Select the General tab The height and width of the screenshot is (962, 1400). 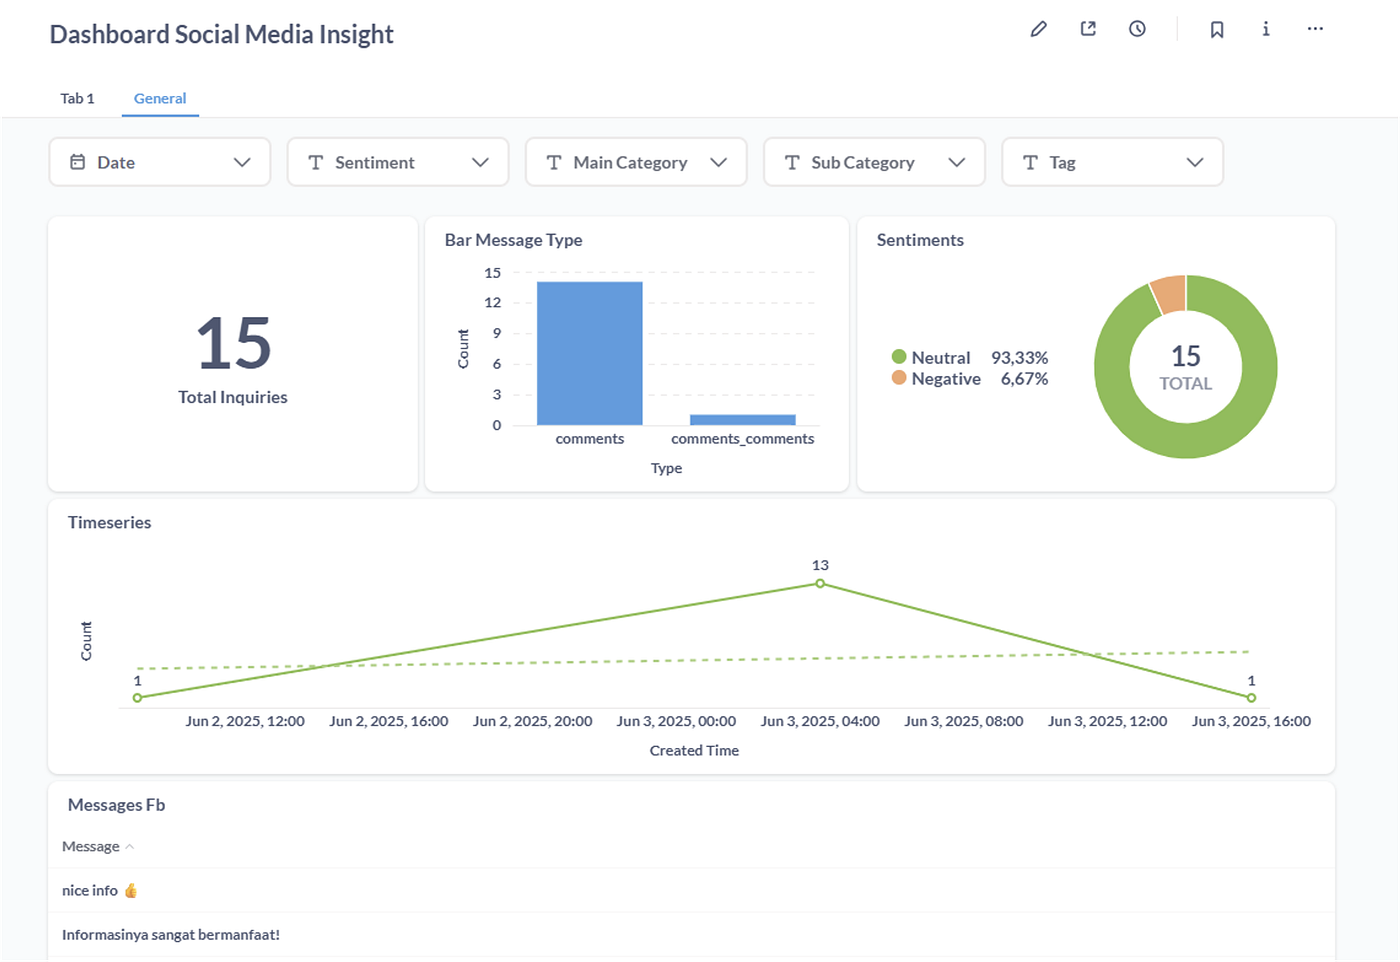click(160, 98)
